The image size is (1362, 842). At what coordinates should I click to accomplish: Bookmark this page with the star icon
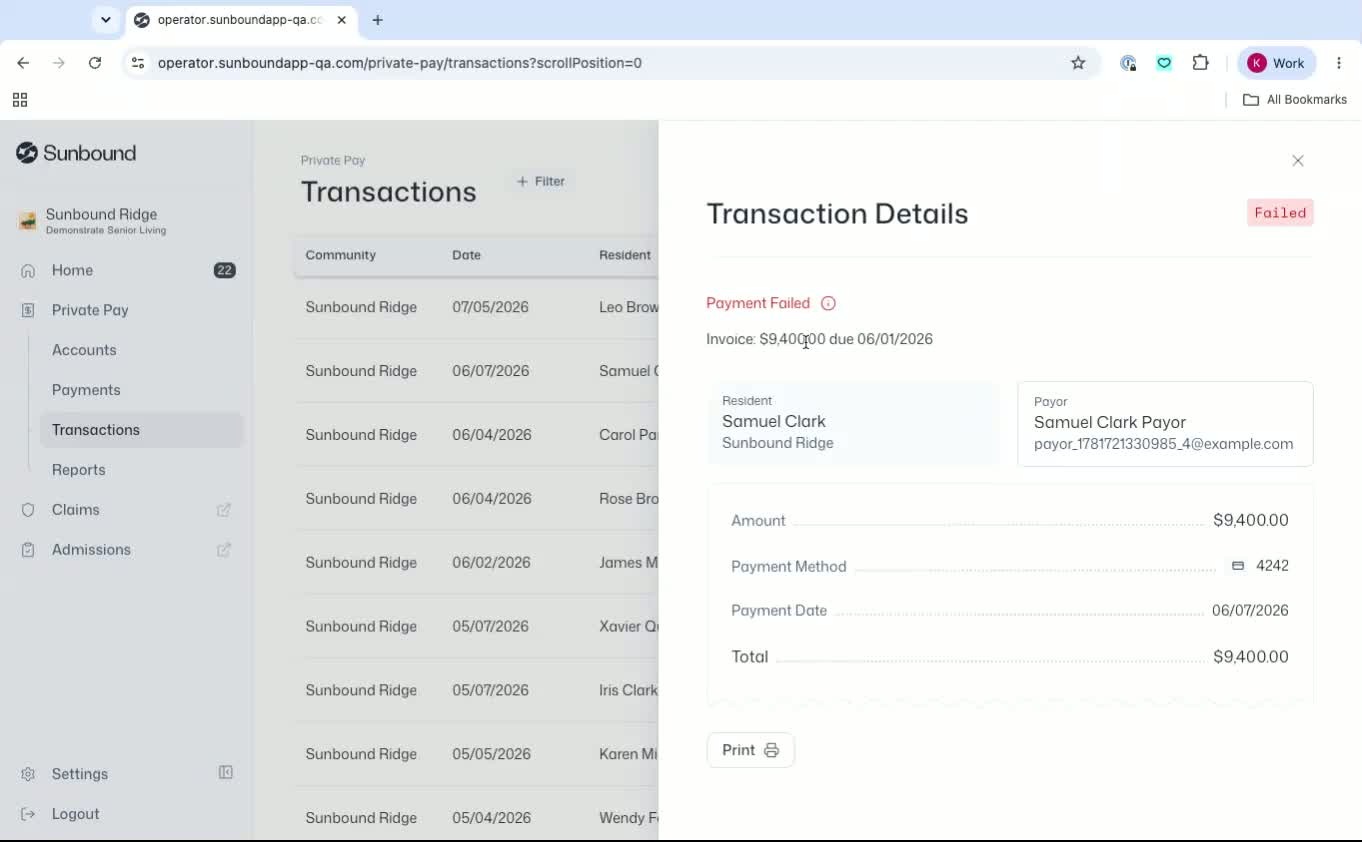click(1078, 63)
